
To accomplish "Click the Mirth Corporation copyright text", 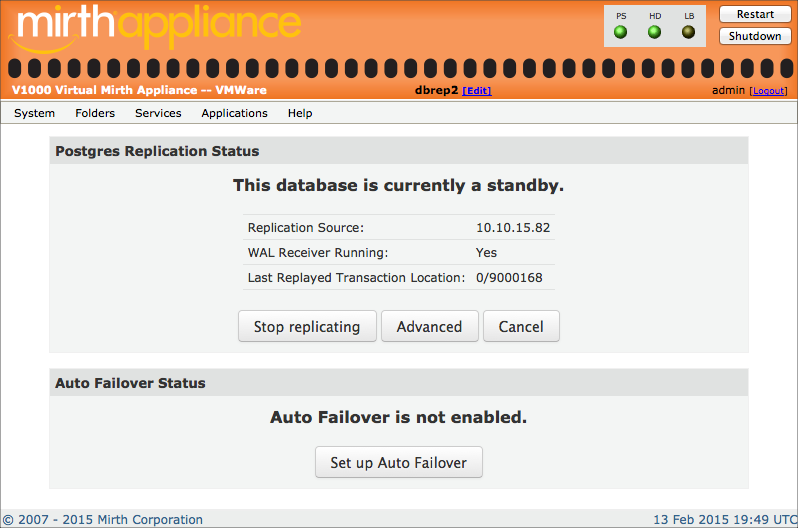I will click(103, 519).
